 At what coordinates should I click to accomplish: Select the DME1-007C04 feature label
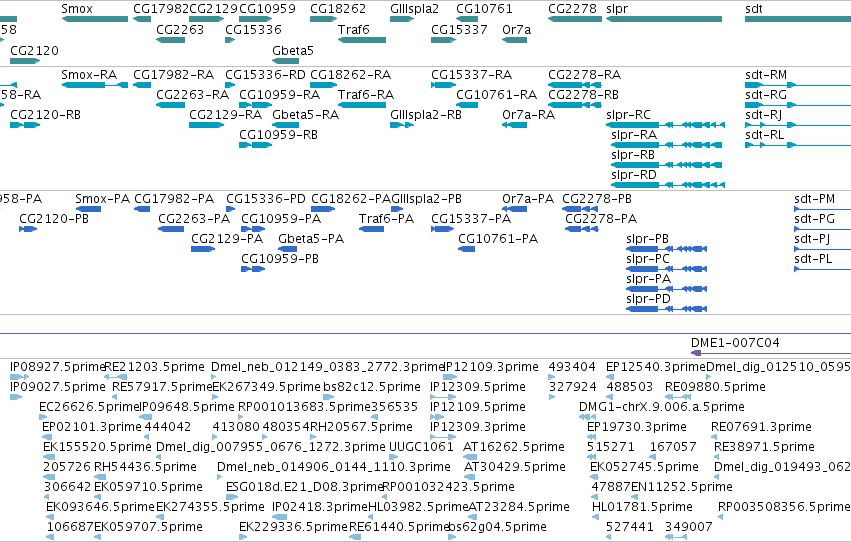735,342
